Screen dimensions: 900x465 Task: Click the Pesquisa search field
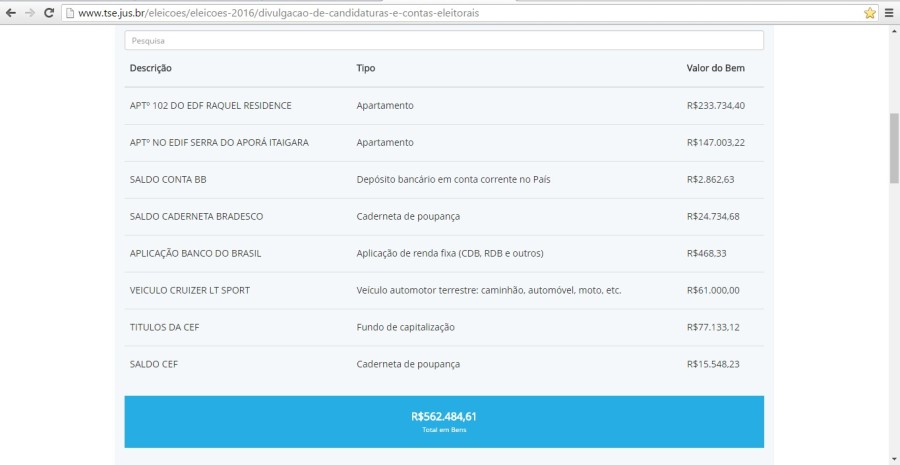443,40
